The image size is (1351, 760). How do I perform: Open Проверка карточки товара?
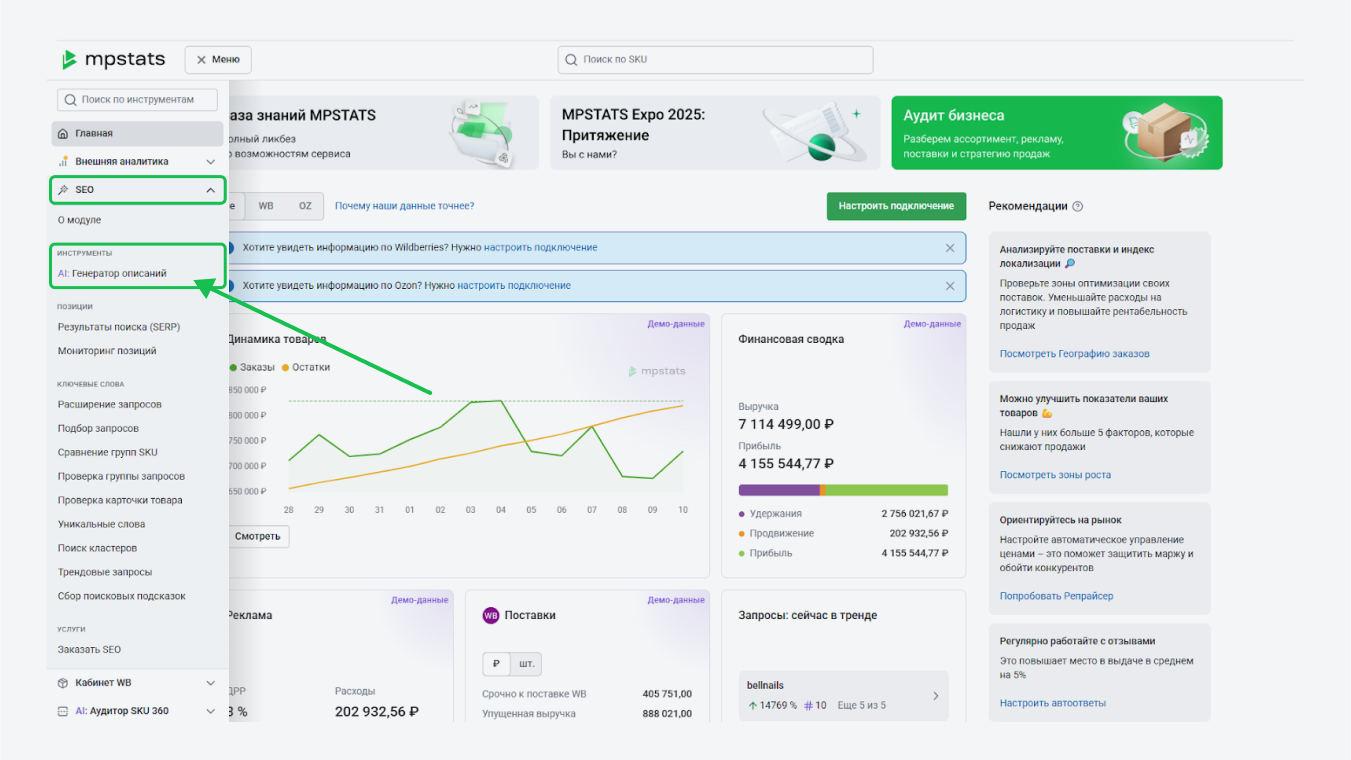point(120,501)
